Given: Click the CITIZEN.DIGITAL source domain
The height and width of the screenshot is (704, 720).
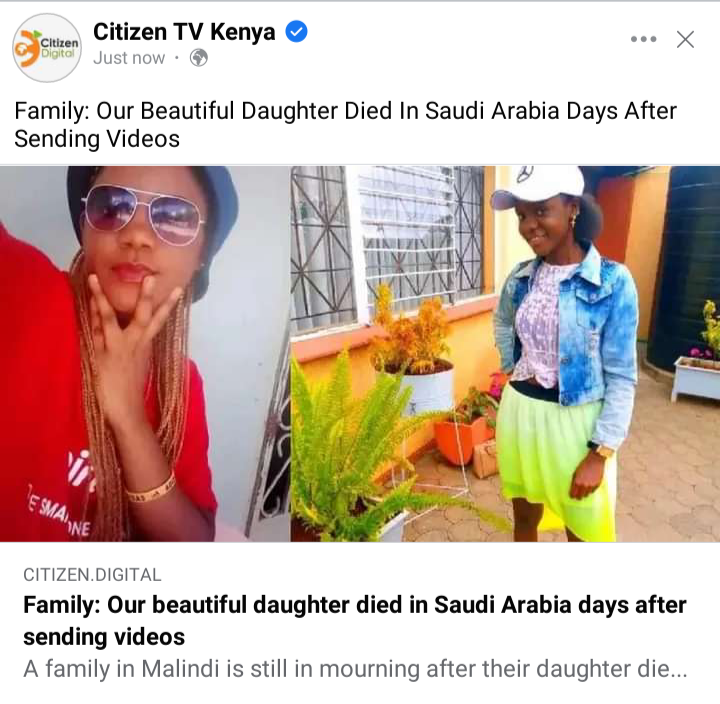Looking at the screenshot, I should click(92, 574).
